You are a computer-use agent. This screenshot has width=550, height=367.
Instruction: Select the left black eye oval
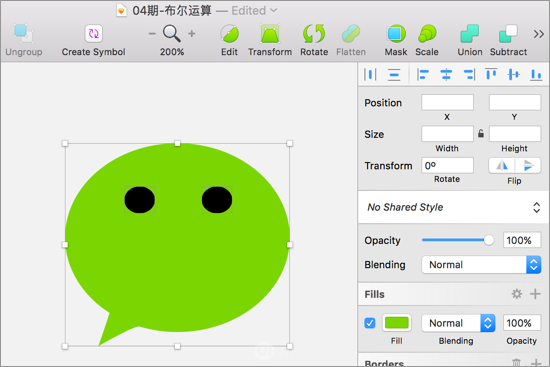pyautogui.click(x=140, y=200)
